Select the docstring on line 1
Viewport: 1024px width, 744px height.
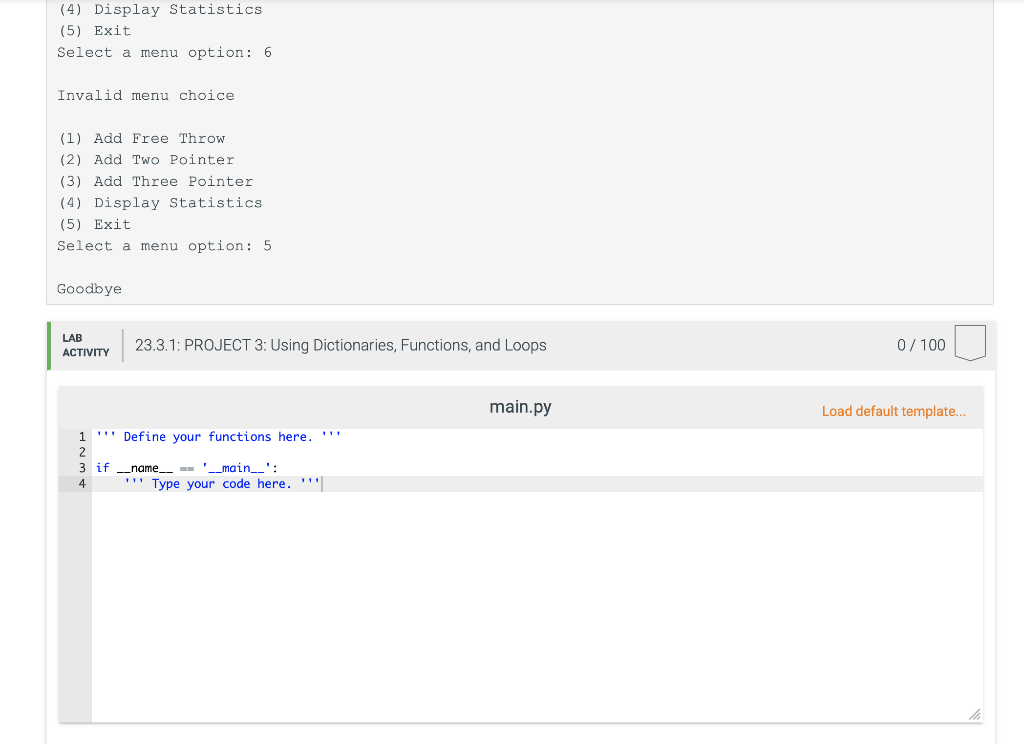(x=216, y=436)
